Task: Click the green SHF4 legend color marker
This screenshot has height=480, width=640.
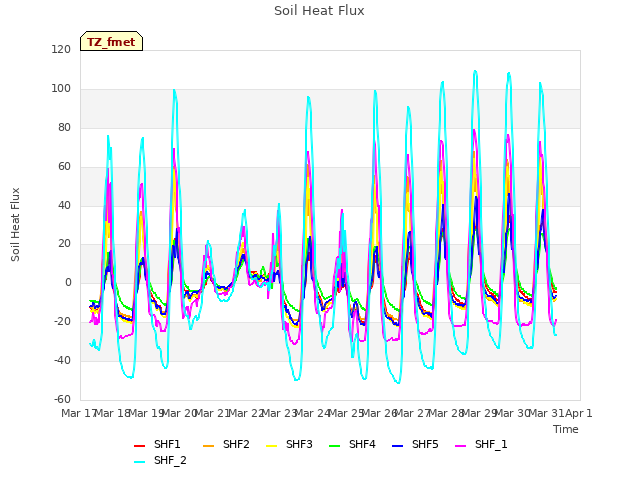Action: coord(335,446)
